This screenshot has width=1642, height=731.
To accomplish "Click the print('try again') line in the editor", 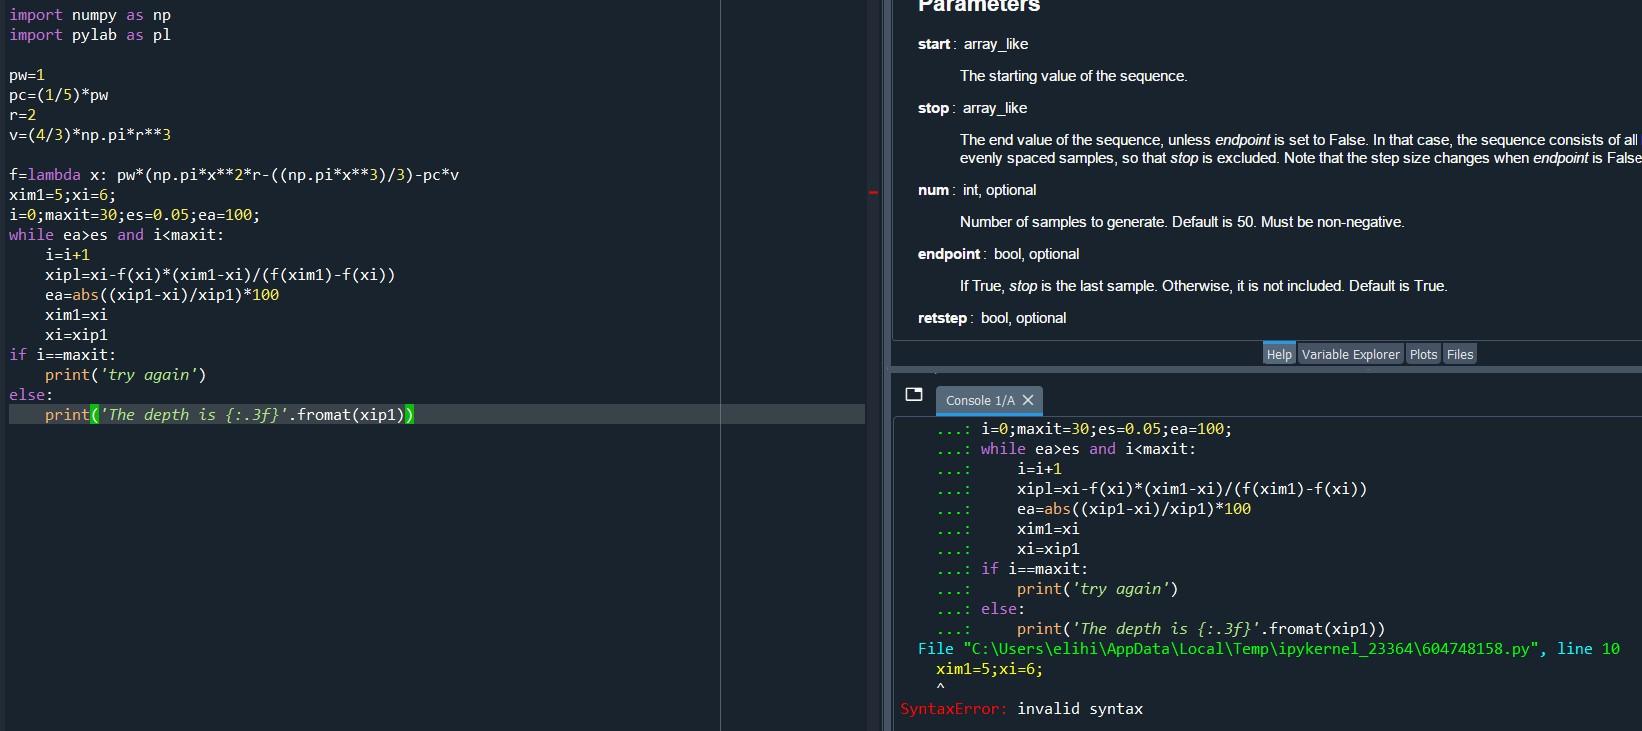I will coord(126,375).
